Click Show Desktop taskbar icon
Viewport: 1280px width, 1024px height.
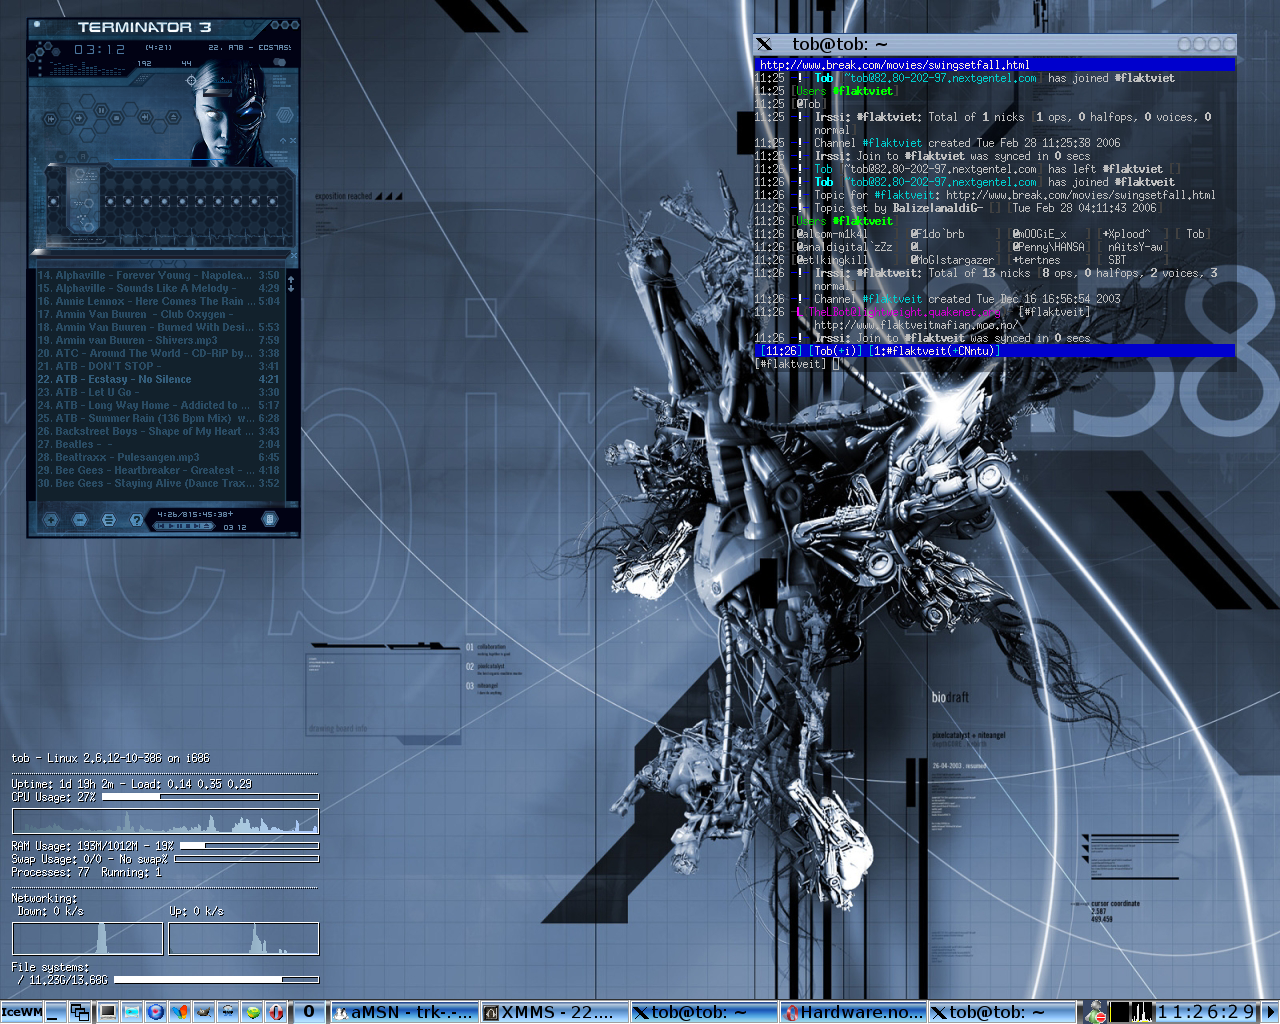pyautogui.click(x=55, y=1012)
